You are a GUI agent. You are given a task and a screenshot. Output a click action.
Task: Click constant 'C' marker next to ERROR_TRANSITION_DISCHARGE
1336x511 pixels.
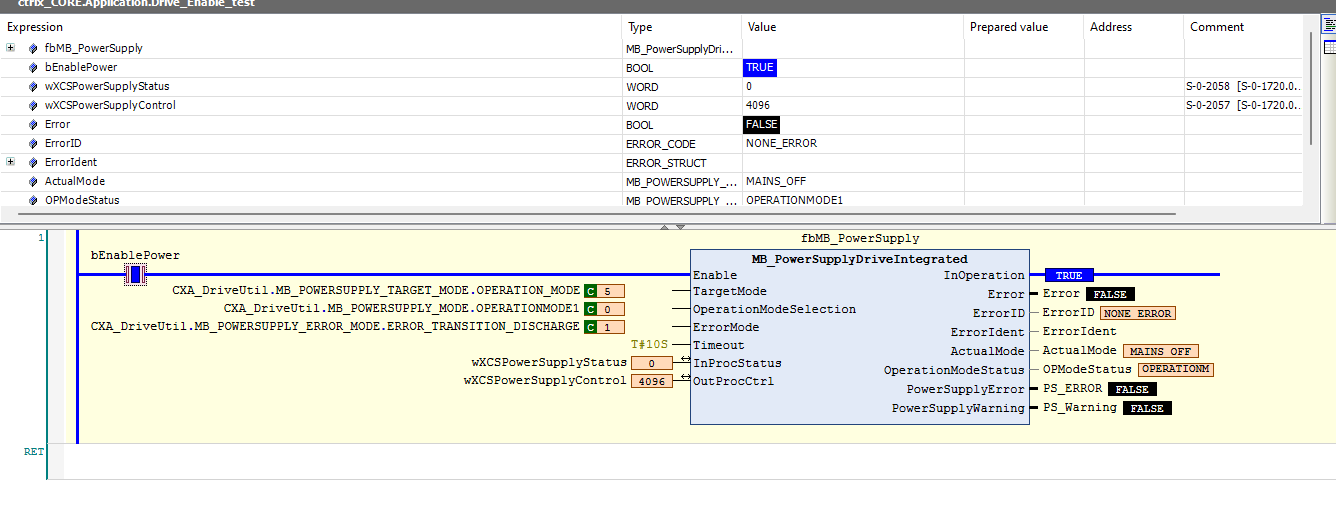[x=590, y=327]
